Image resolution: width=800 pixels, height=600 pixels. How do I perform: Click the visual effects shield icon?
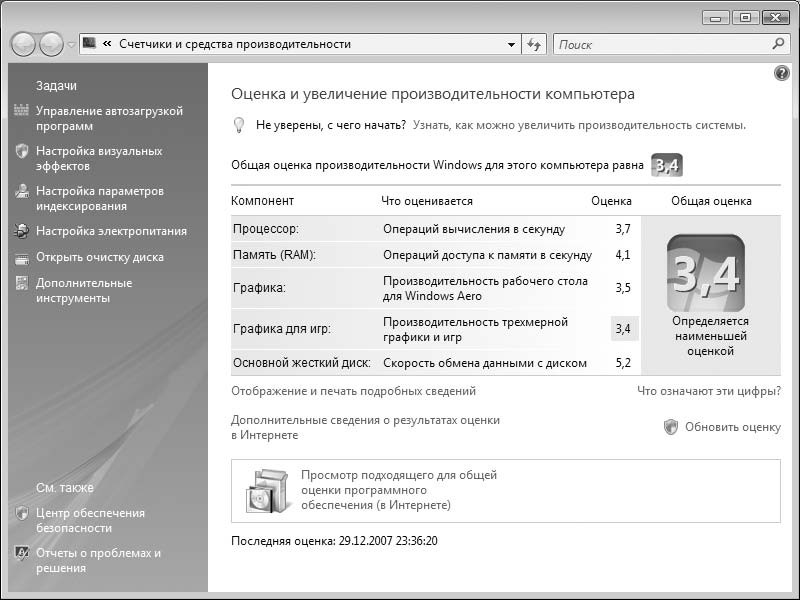tap(21, 151)
